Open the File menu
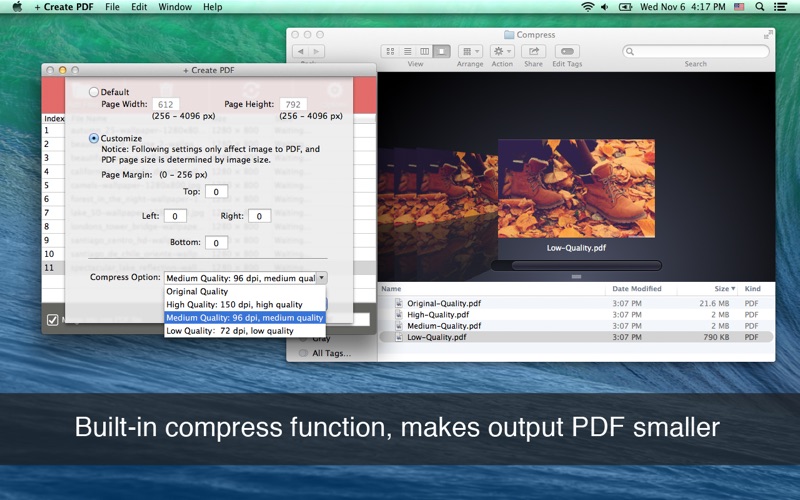800x500 pixels. (x=112, y=7)
